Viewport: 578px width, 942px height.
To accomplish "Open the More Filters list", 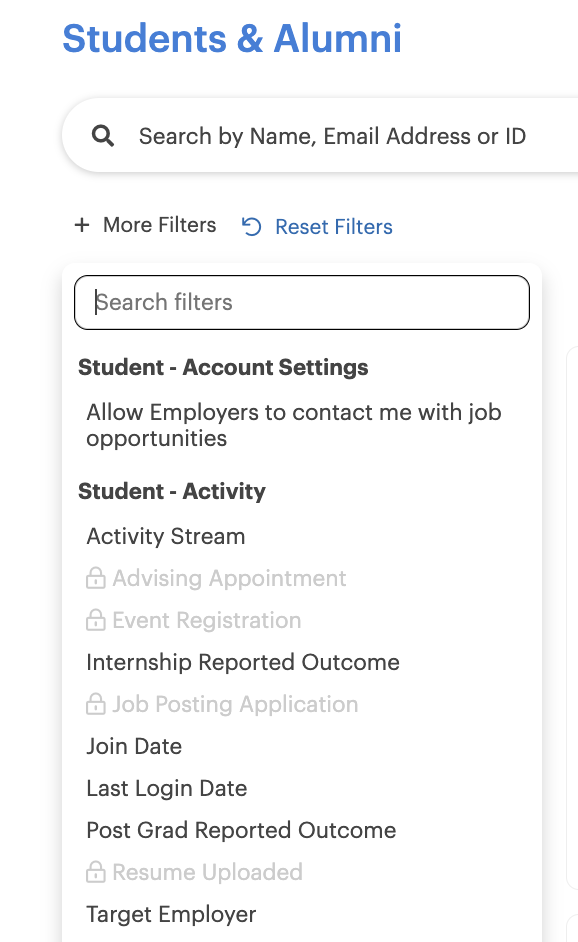I will [145, 225].
